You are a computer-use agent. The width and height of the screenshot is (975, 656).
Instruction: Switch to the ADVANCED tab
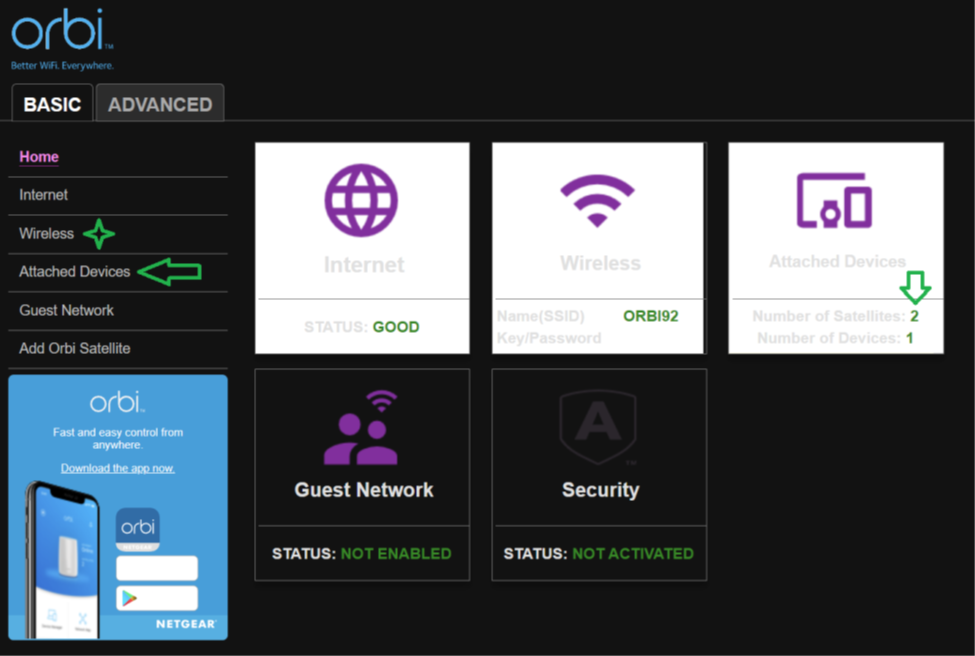pyautogui.click(x=160, y=104)
